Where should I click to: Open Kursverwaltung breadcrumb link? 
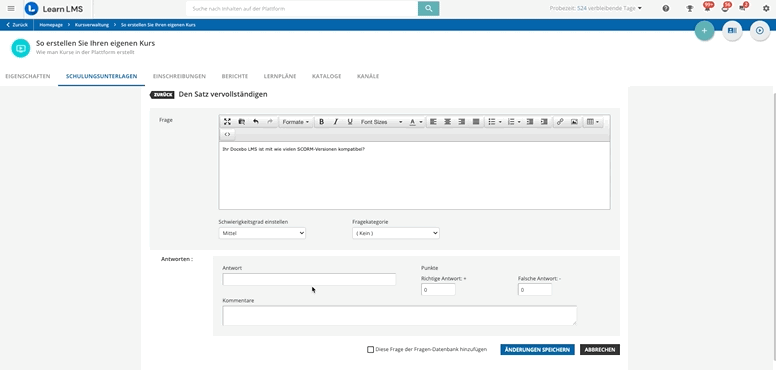(92, 25)
